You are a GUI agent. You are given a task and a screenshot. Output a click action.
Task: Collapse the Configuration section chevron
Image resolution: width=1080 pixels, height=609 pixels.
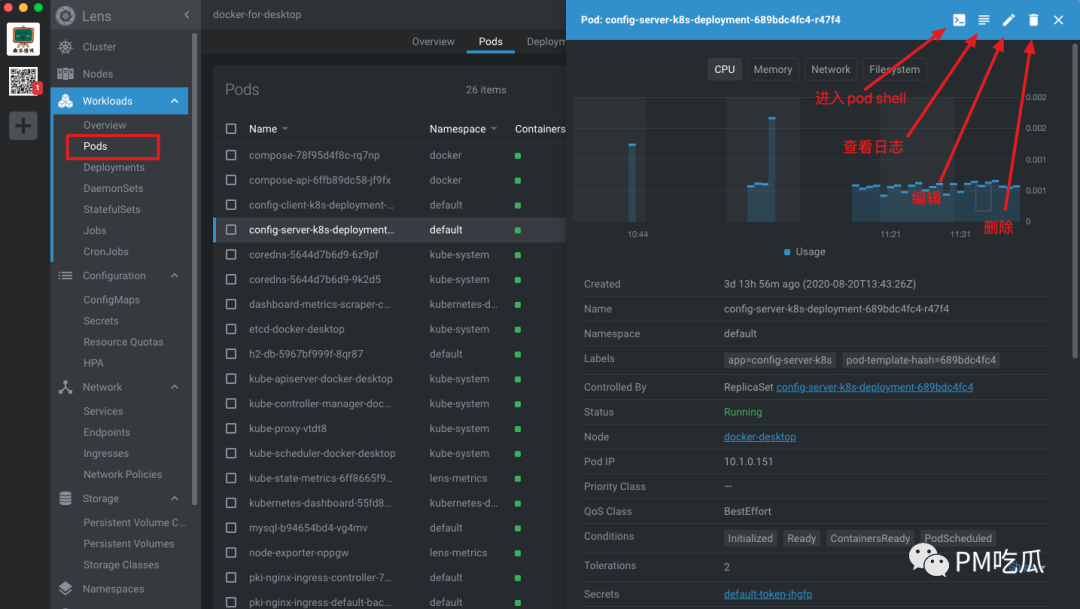pyautogui.click(x=175, y=276)
